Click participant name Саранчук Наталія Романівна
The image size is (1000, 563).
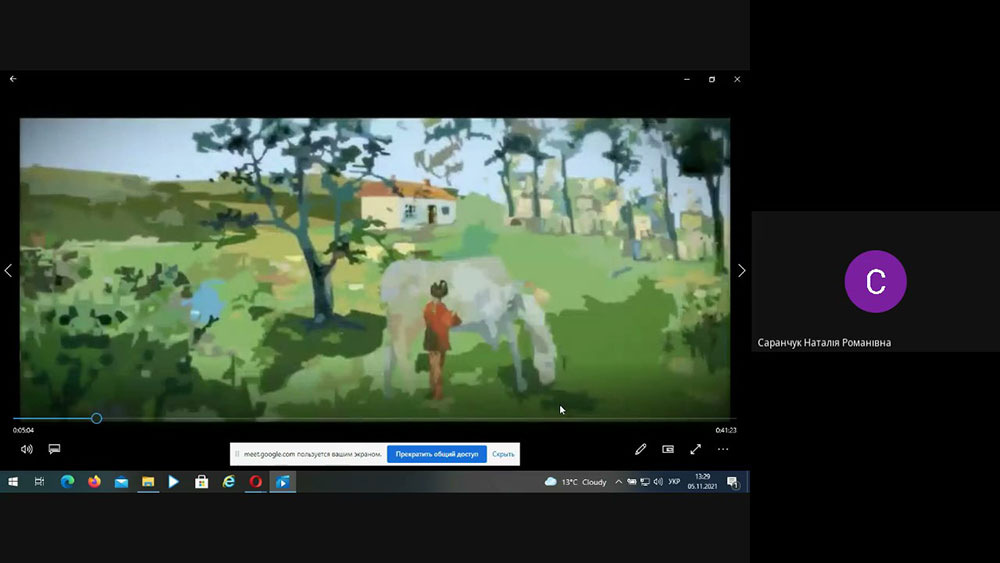pyautogui.click(x=824, y=343)
